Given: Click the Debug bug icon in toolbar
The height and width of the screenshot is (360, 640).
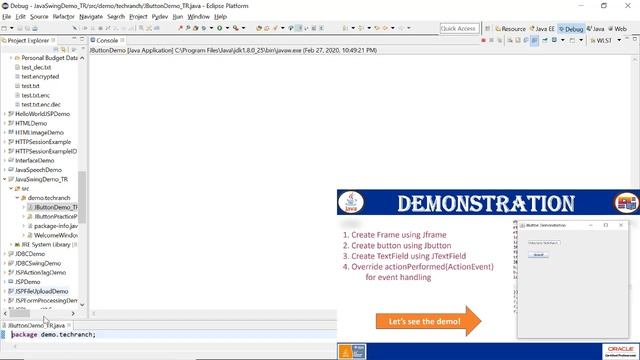Looking at the screenshot, I should click(204, 28).
